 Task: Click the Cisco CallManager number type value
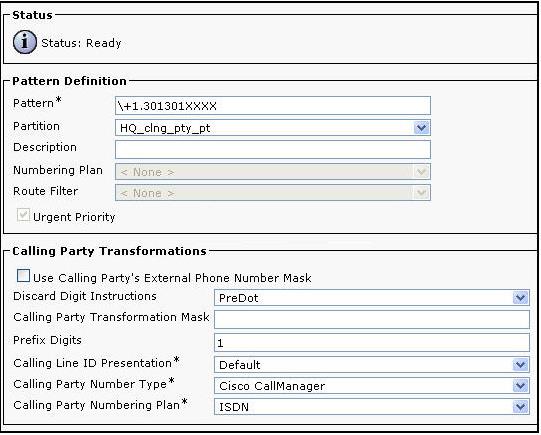(x=272, y=386)
